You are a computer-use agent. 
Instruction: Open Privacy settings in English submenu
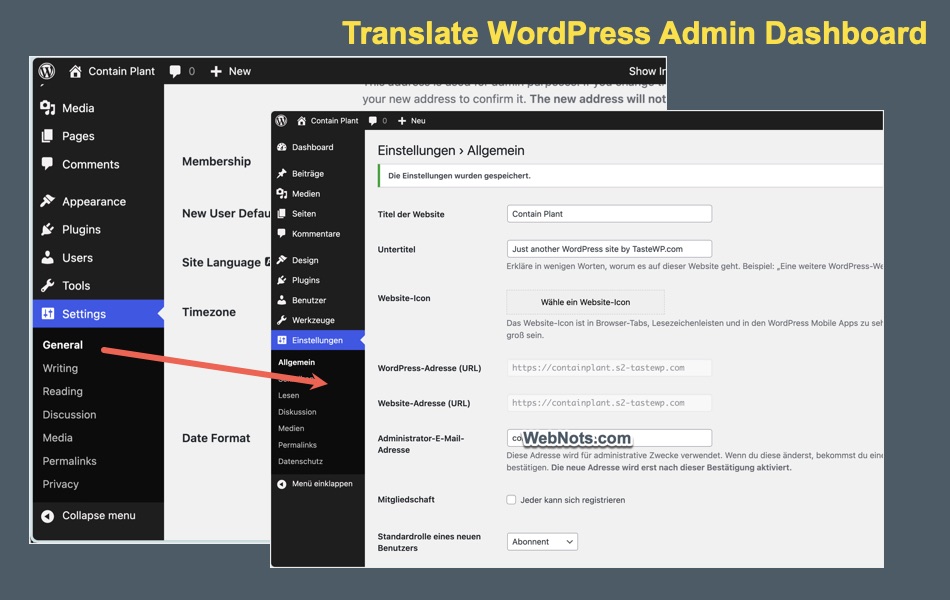(61, 484)
